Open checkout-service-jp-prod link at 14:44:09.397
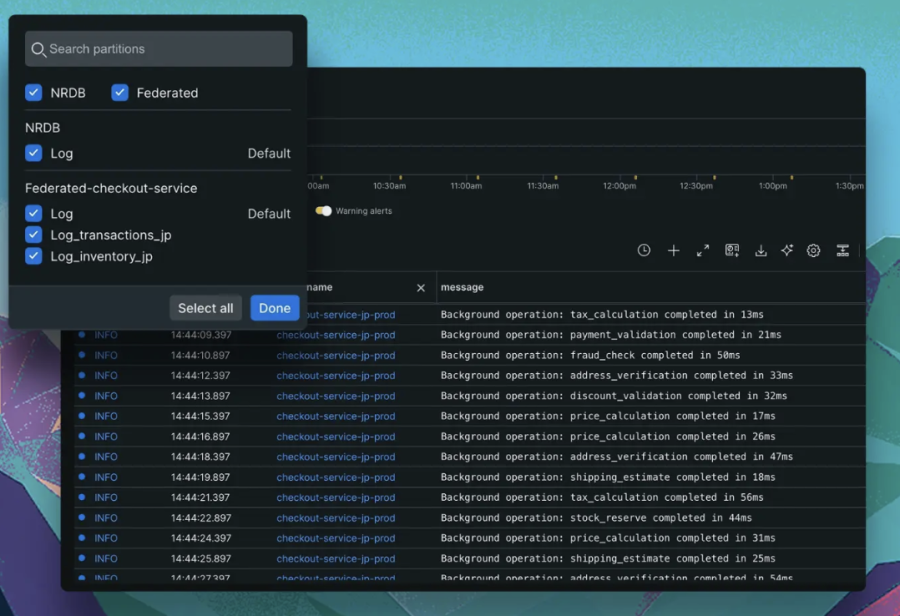 point(336,335)
